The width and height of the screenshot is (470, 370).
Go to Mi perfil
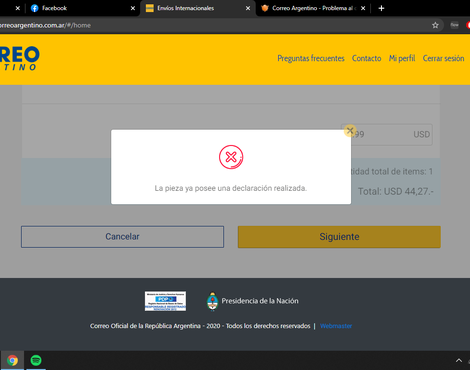tap(402, 58)
